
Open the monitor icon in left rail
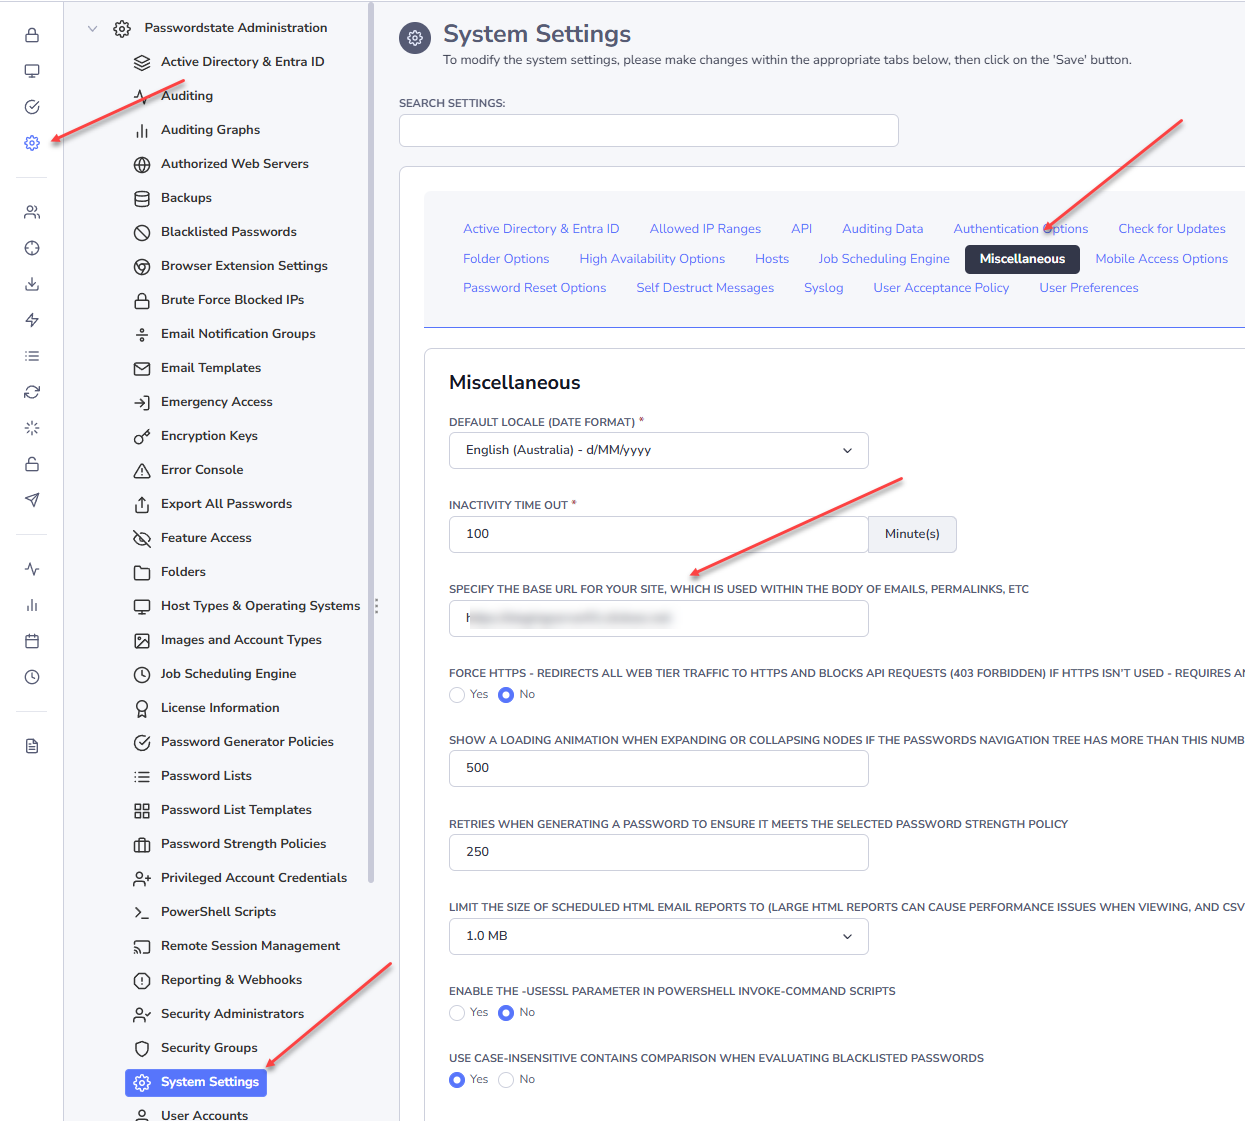[32, 71]
